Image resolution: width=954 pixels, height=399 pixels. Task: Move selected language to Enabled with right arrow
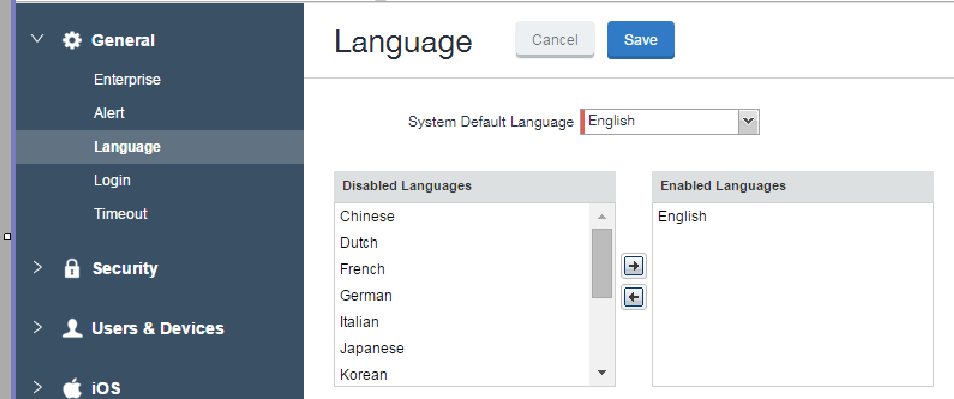pos(633,266)
